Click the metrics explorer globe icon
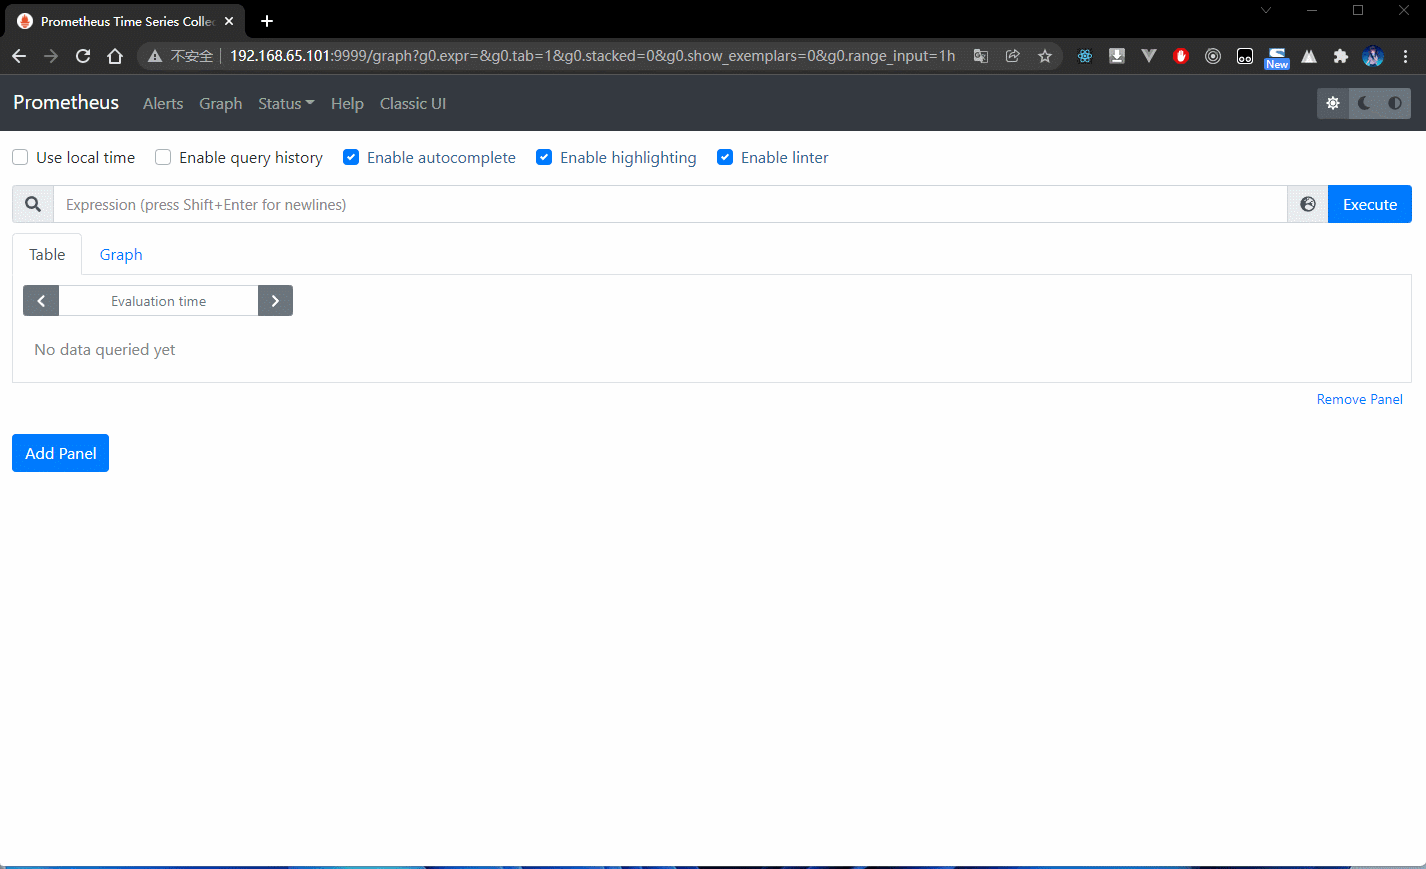This screenshot has width=1426, height=869. pyautogui.click(x=1308, y=204)
